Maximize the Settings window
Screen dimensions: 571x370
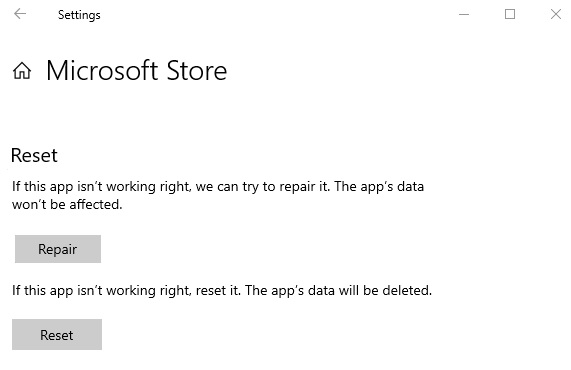(510, 14)
